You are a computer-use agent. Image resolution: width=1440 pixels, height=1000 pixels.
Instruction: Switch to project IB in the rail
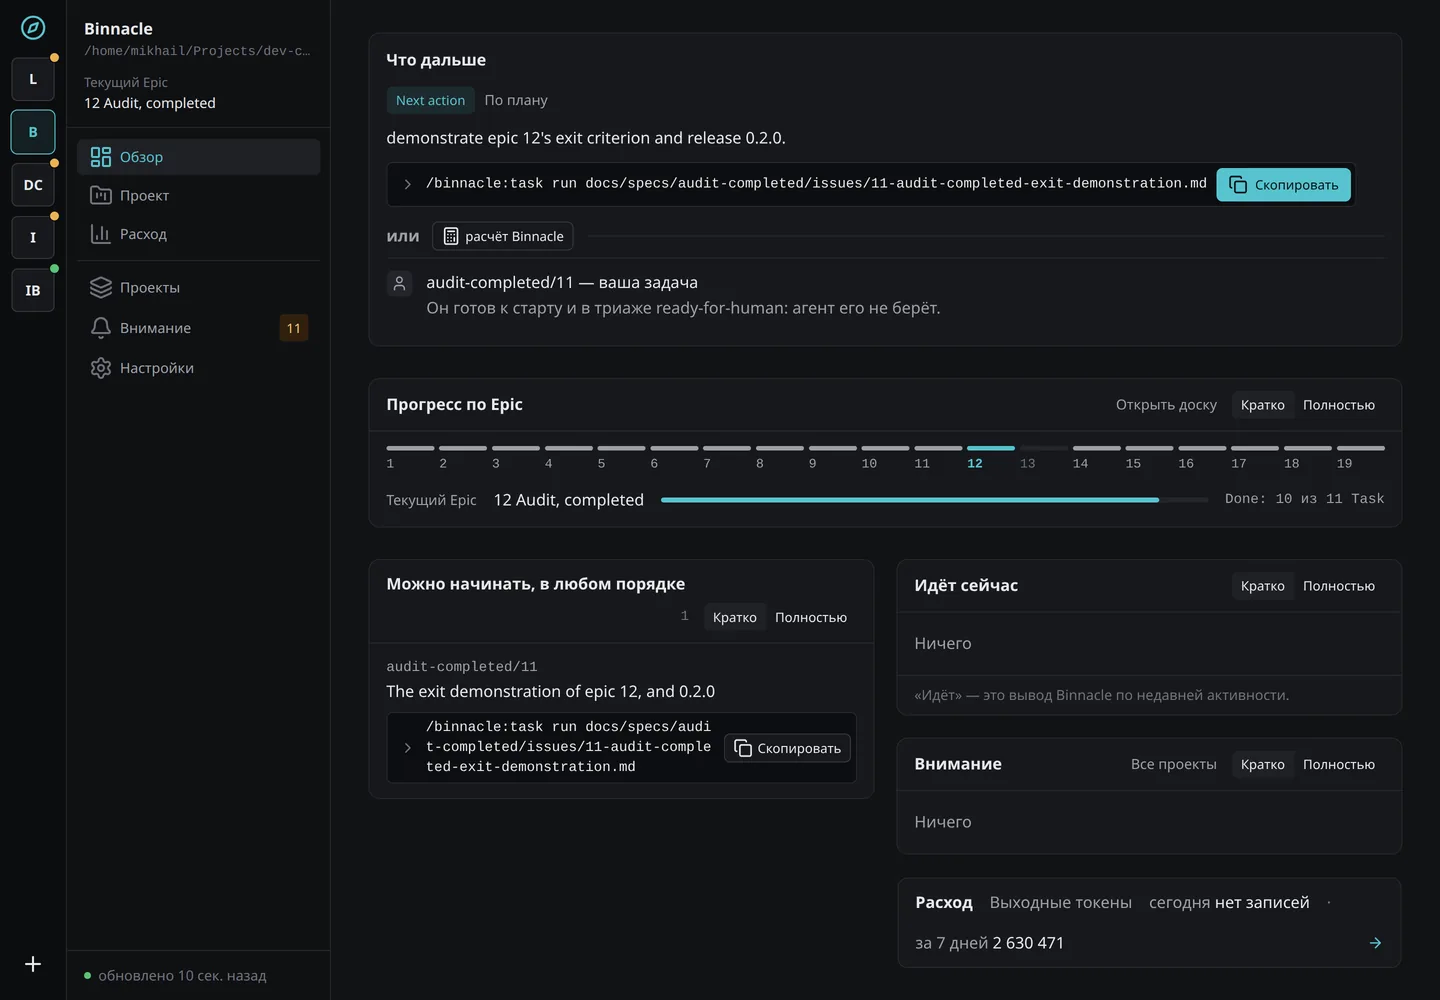pyautogui.click(x=33, y=290)
